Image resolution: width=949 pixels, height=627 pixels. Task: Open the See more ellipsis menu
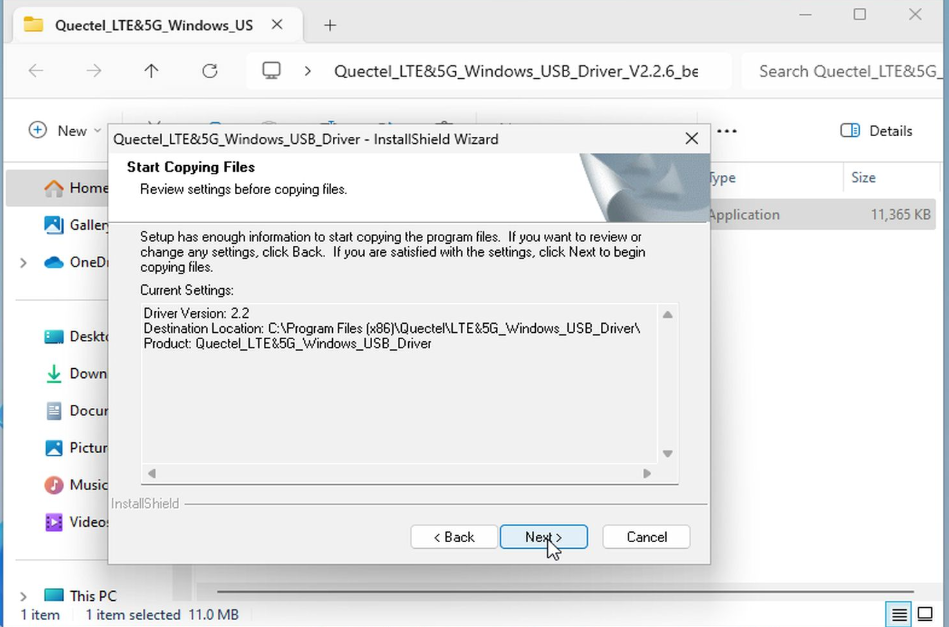[727, 131]
